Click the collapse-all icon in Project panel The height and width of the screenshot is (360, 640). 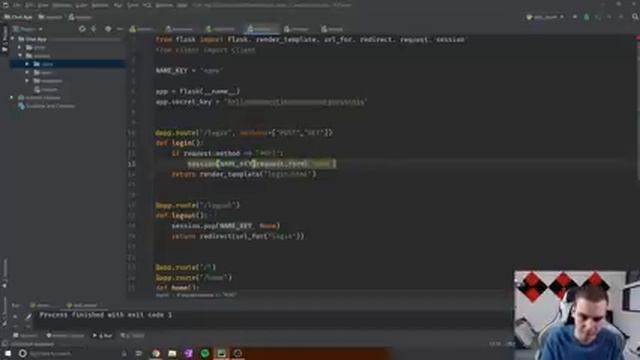pos(93,29)
